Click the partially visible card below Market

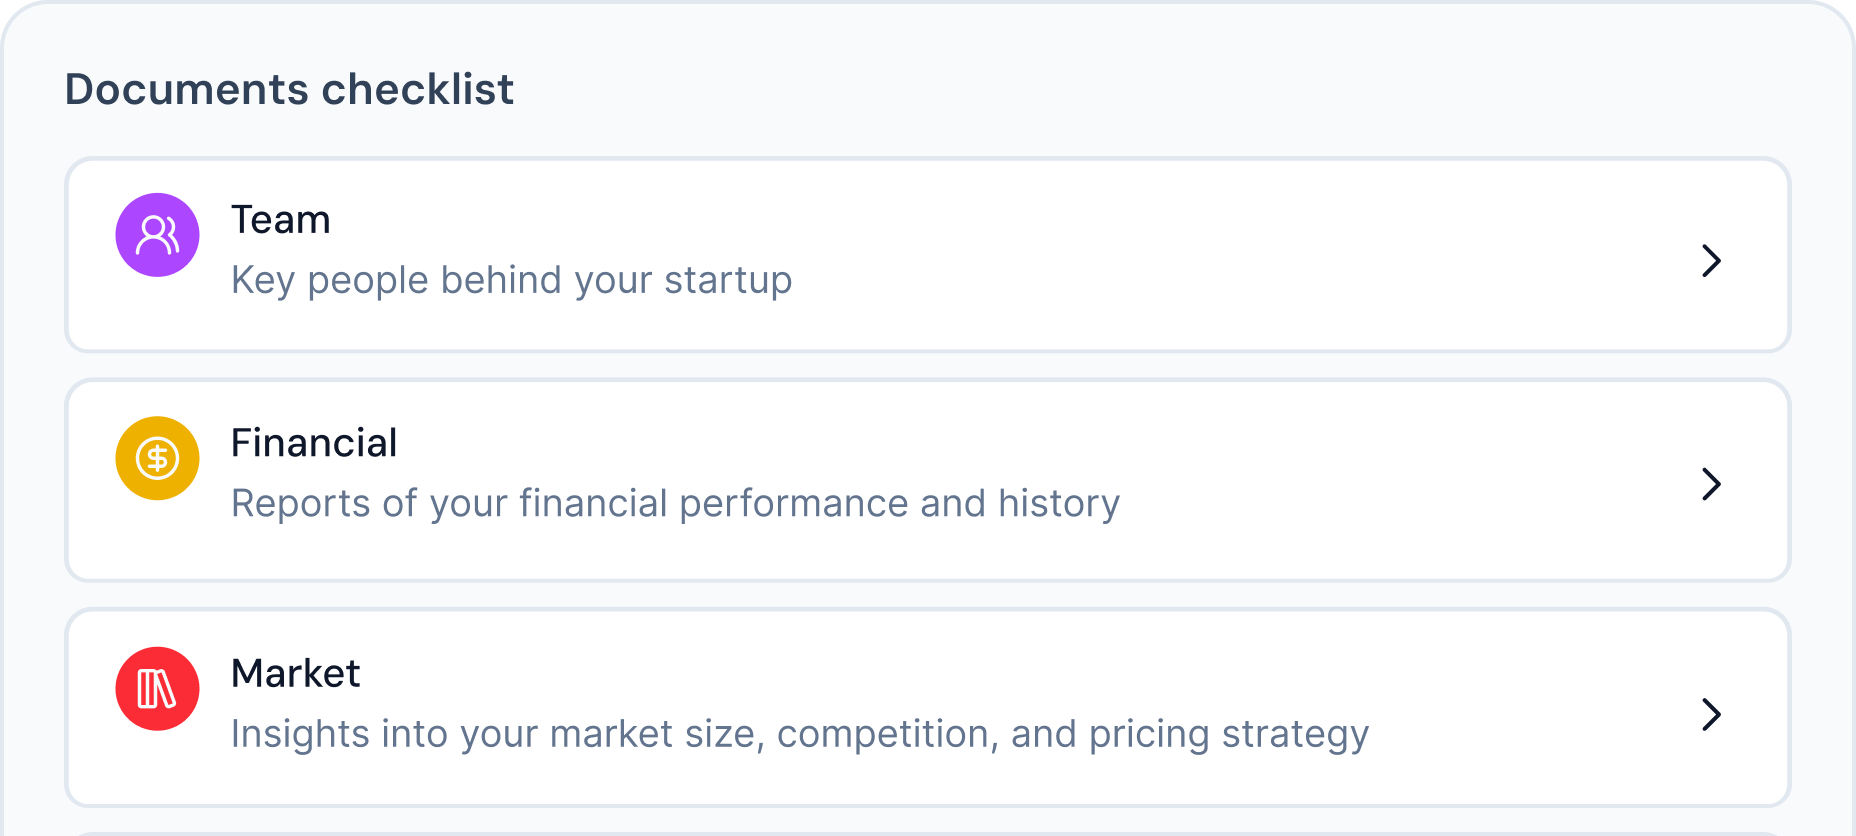pos(927,832)
